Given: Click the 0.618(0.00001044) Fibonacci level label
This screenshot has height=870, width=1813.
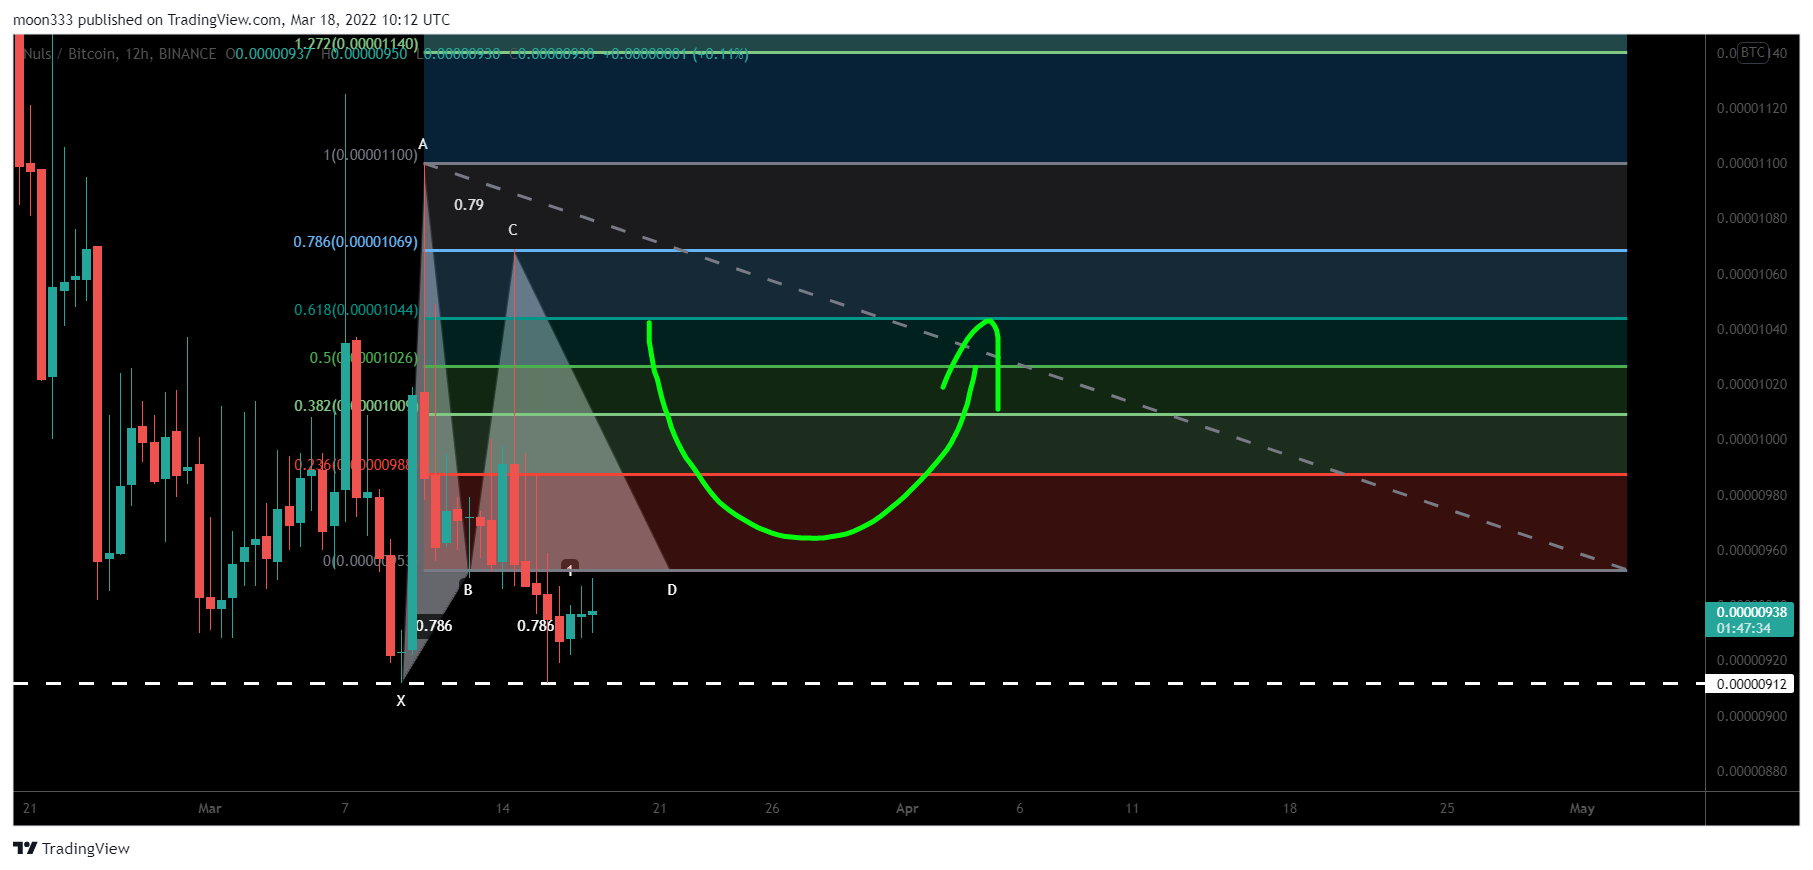Looking at the screenshot, I should click(x=356, y=310).
